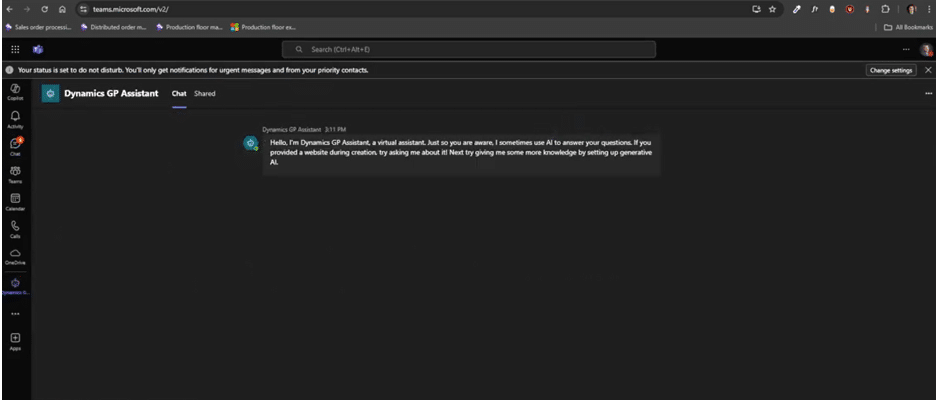View site information icon in address bar
Screen dimensions: 936x401
tap(83, 9)
